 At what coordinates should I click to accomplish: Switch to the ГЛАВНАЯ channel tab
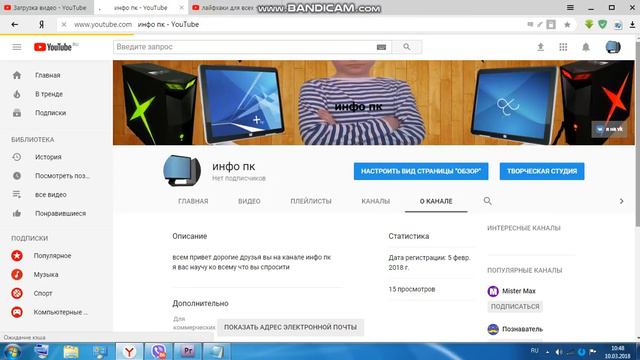tap(193, 201)
